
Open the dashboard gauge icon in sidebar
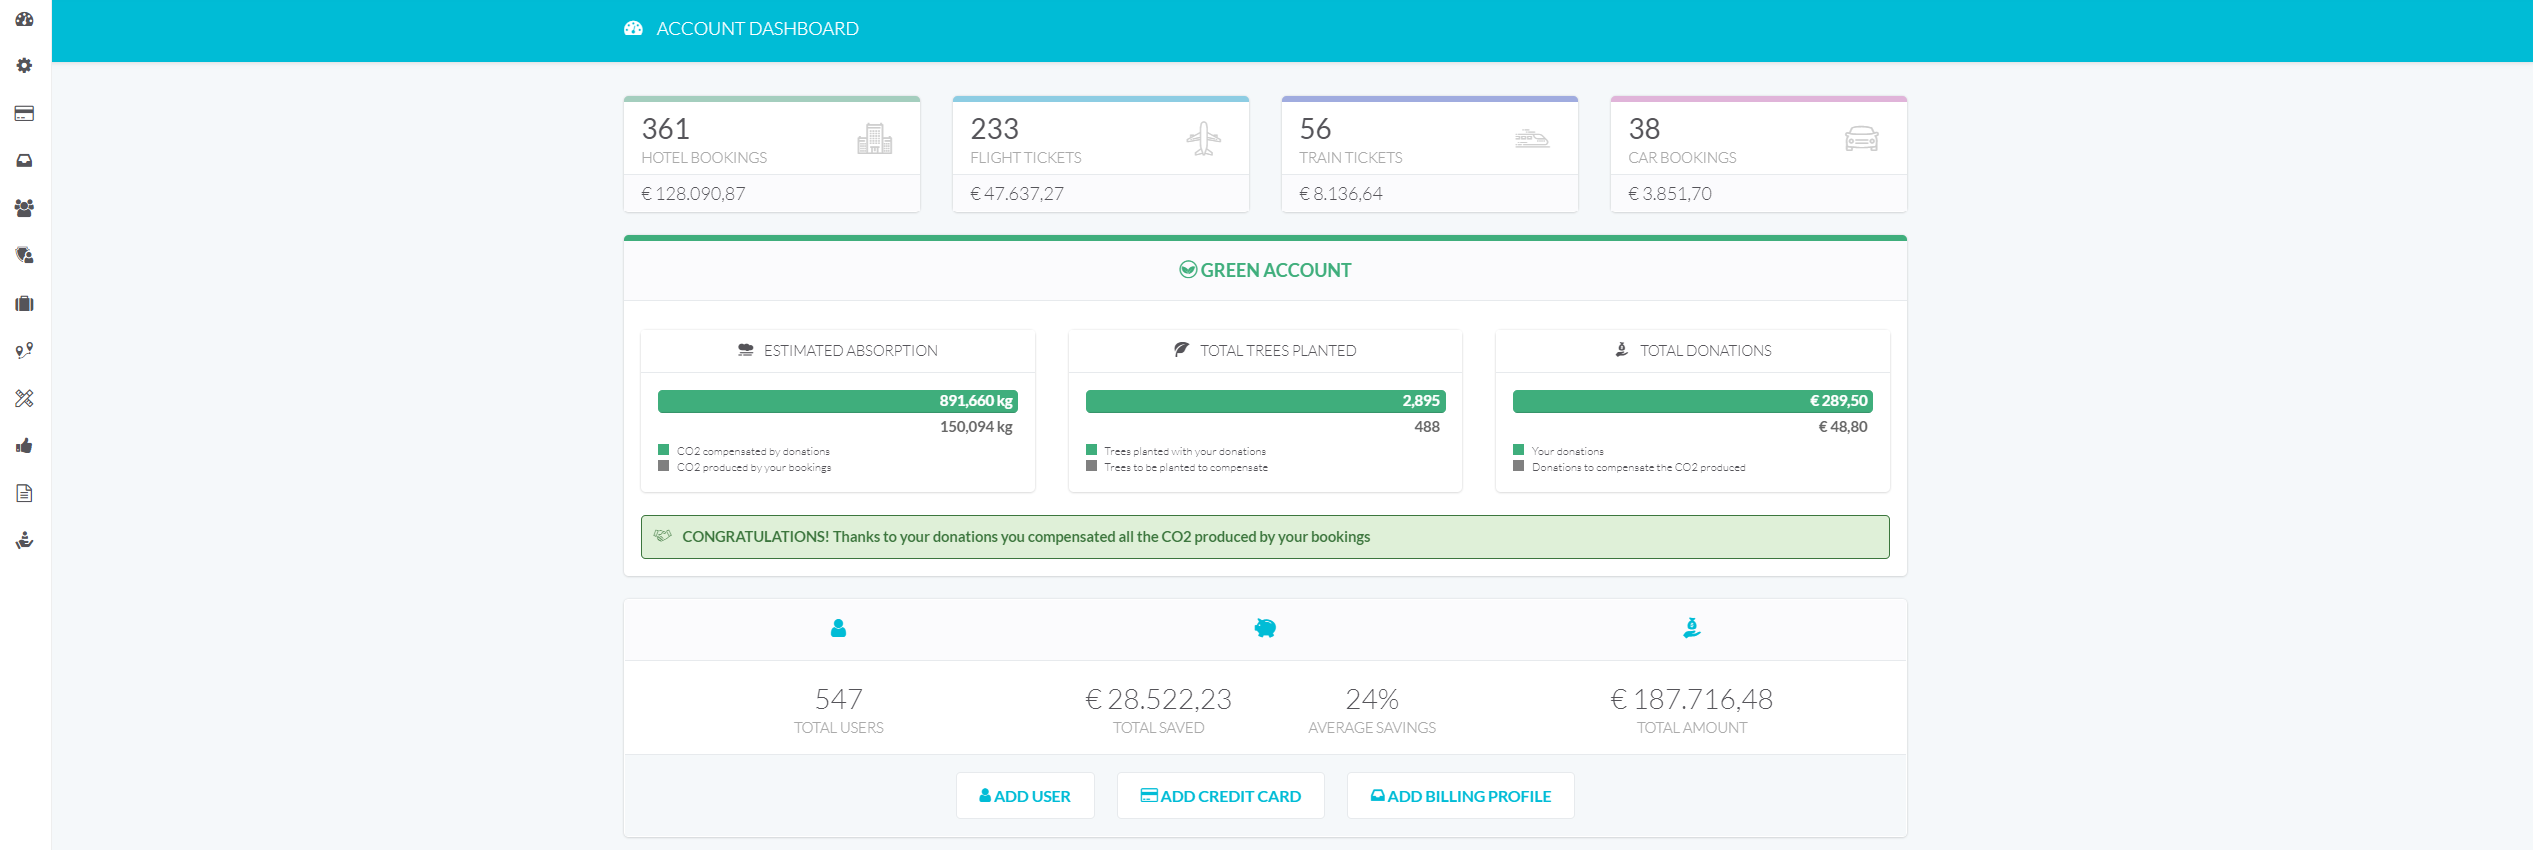(24, 19)
